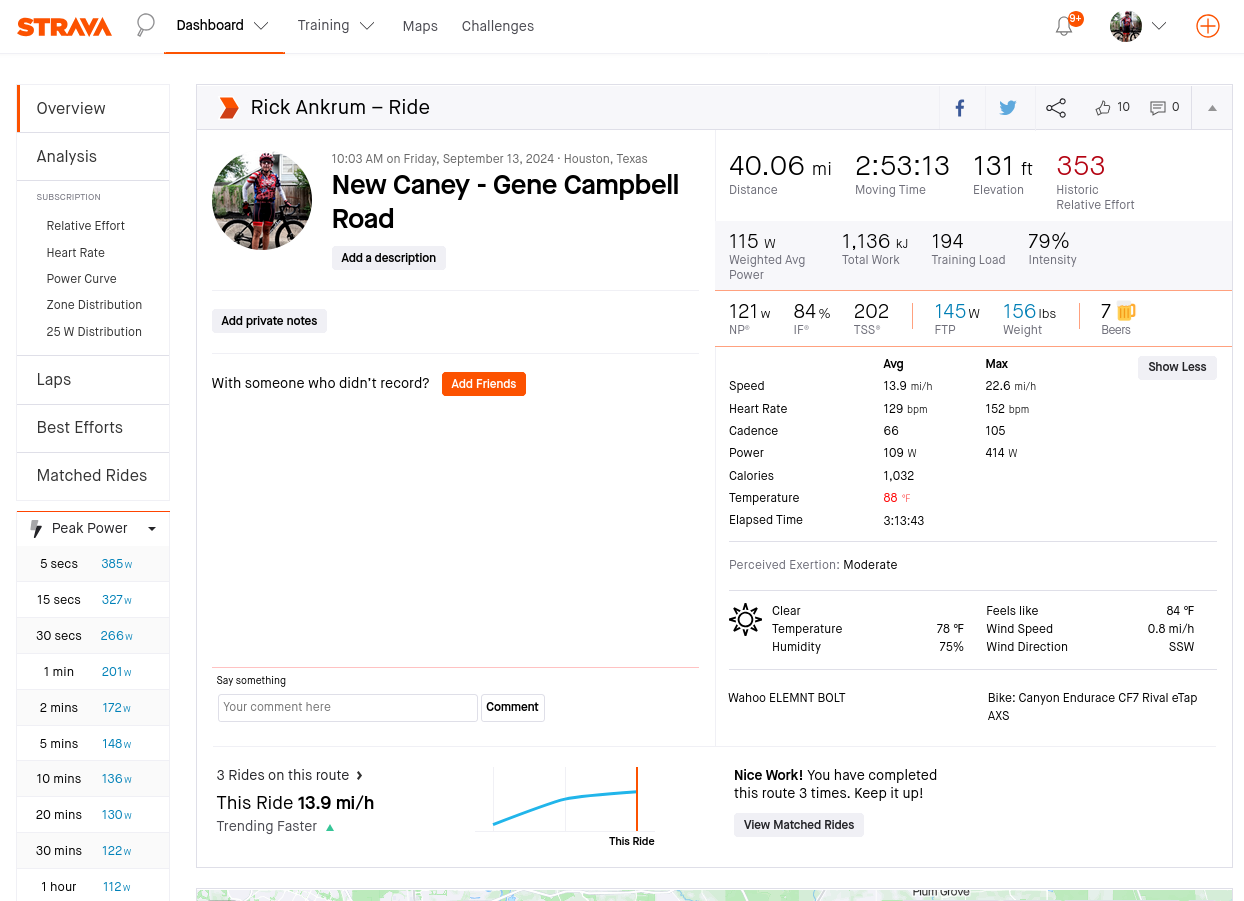Viewport: 1244px width, 901px height.
Task: Collapse the activity header triangle
Action: click(1212, 108)
